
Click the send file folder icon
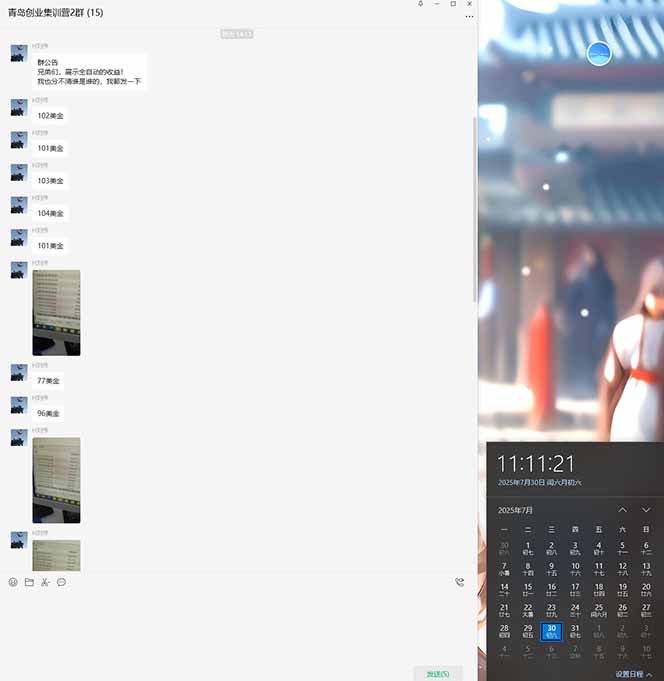29,582
